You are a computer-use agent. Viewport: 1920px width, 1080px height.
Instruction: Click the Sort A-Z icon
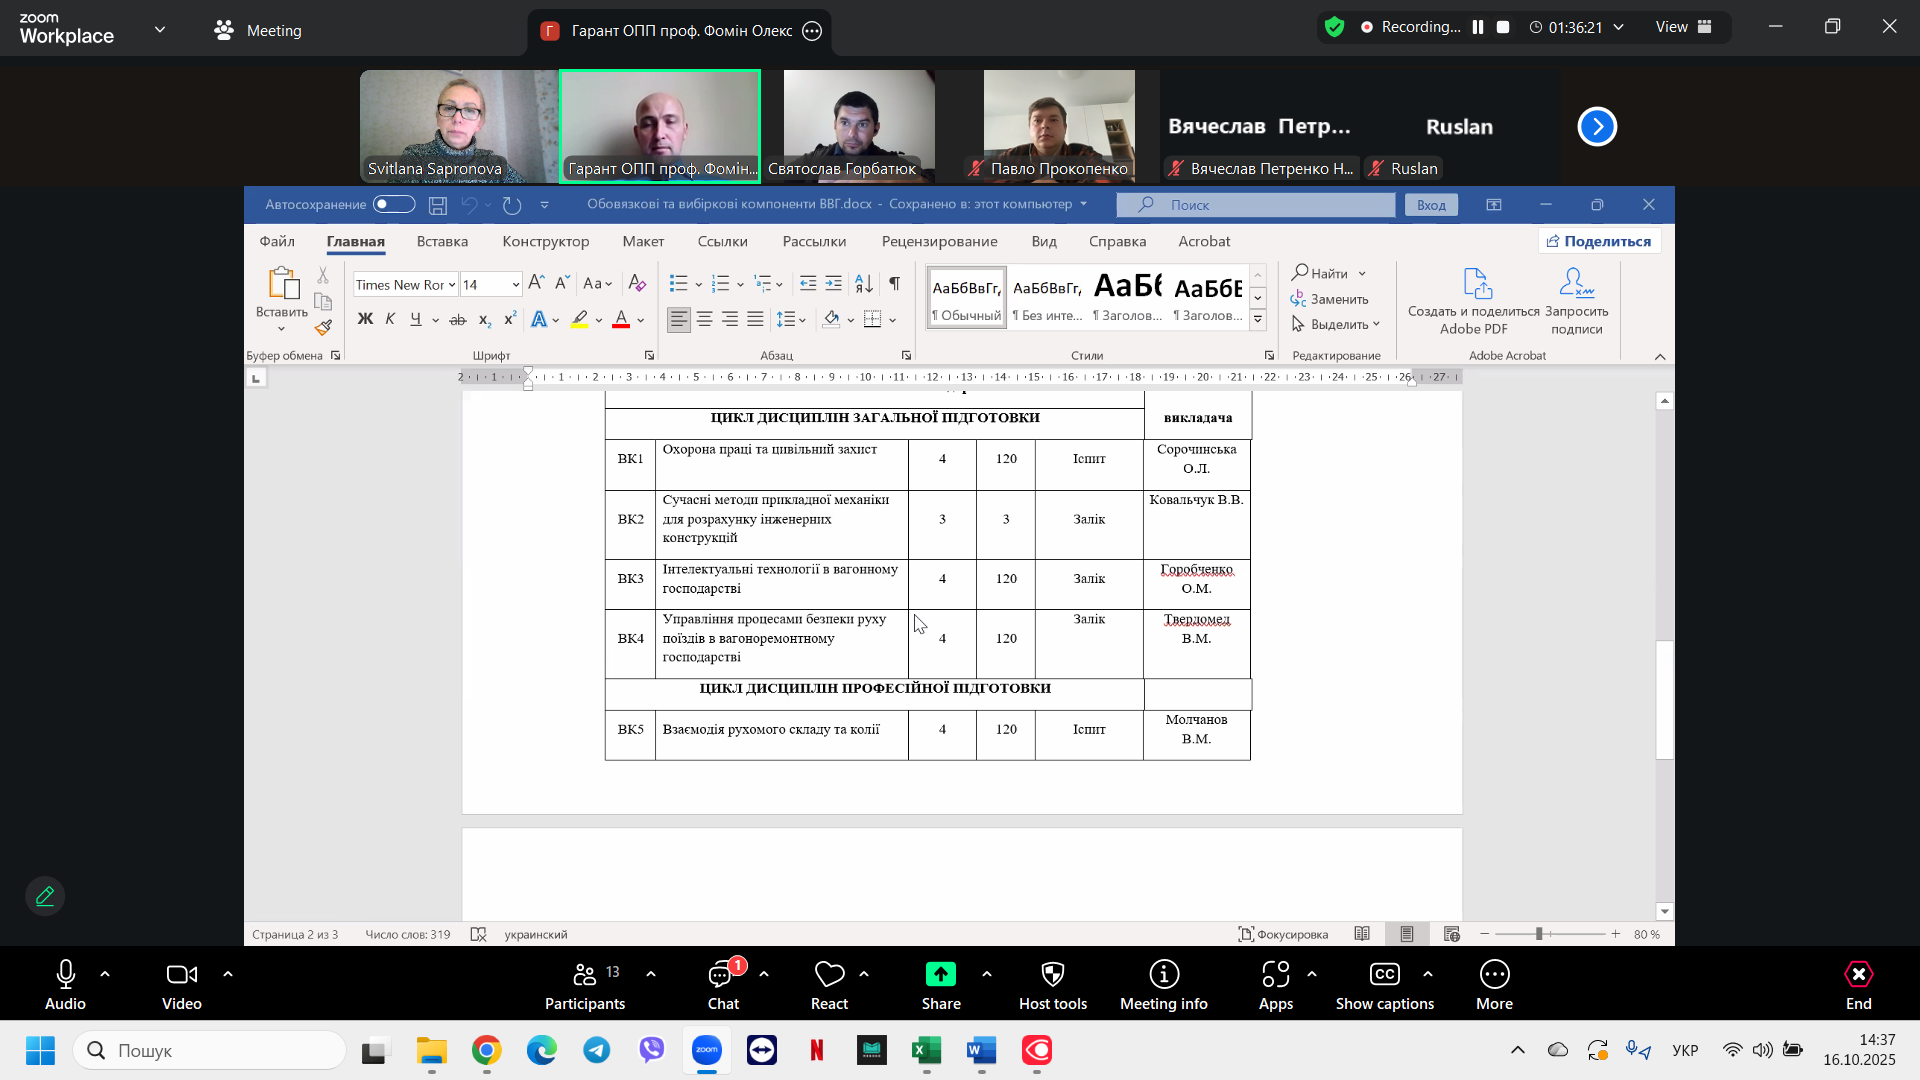[864, 284]
